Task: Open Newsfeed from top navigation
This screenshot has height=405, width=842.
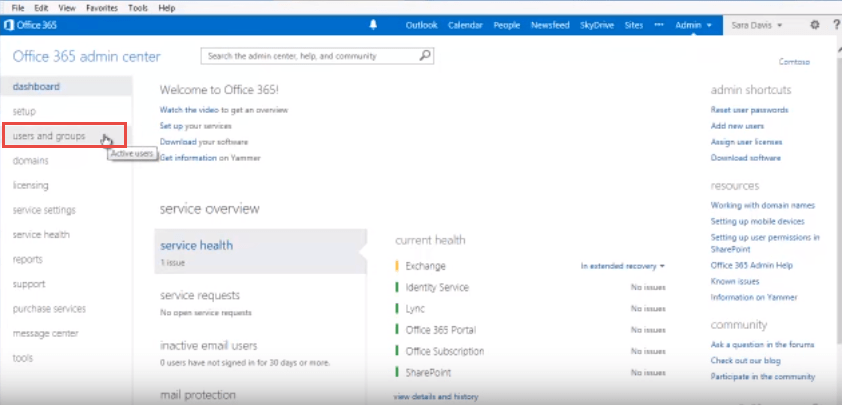Action: pyautogui.click(x=550, y=25)
